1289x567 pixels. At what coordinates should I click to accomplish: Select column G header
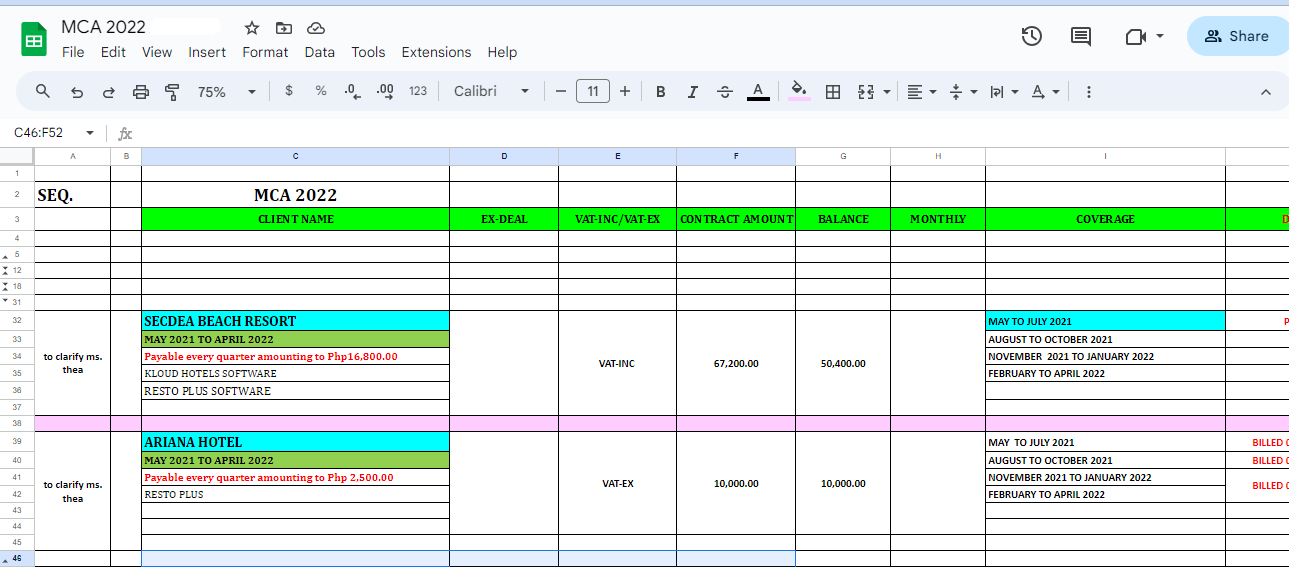click(843, 156)
